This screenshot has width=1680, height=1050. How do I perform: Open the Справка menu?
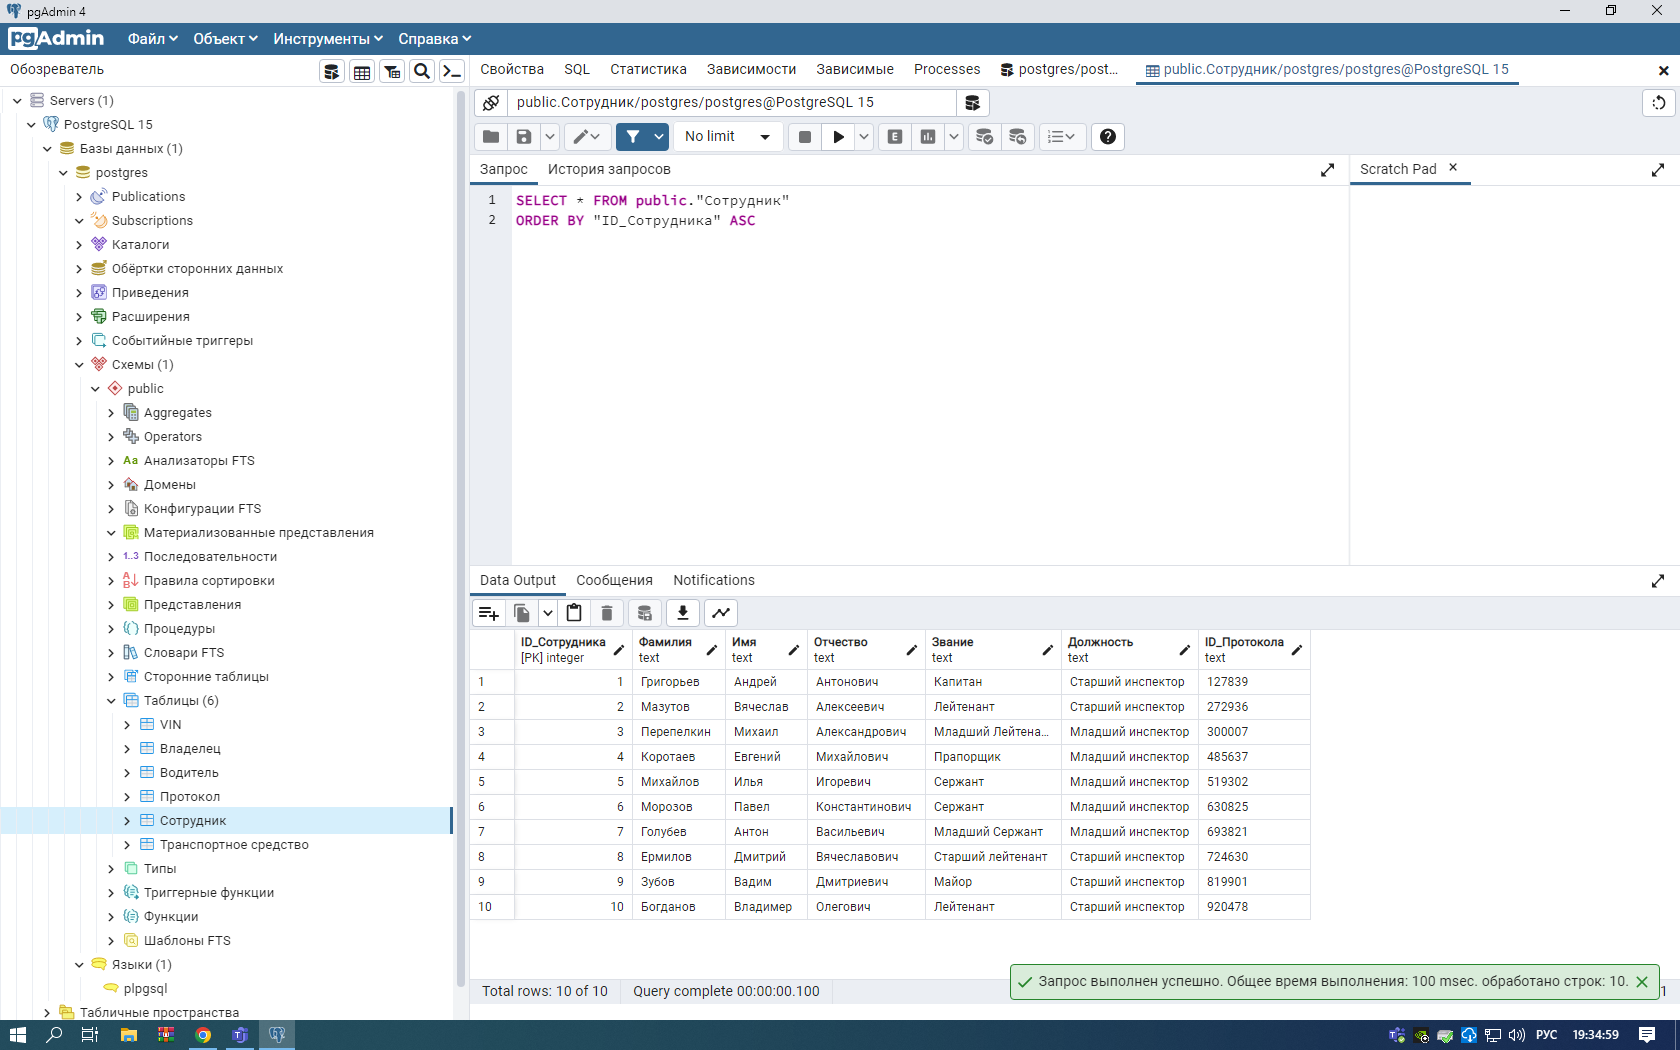click(x=434, y=39)
